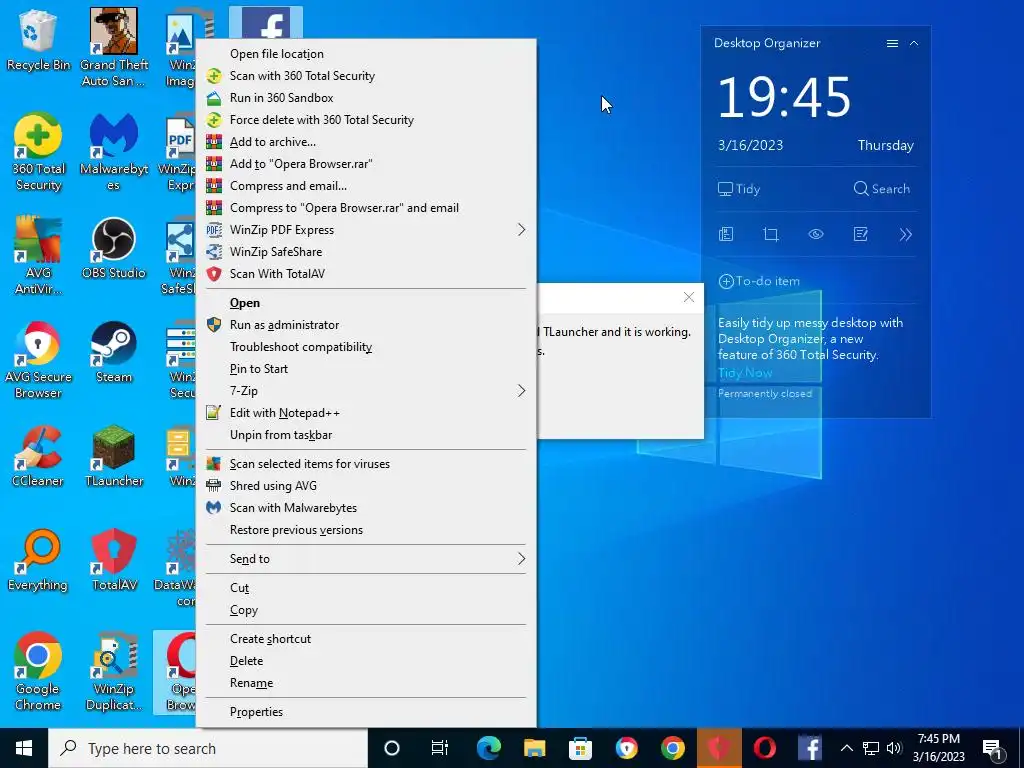Click the Cortana circle icon

tap(392, 748)
